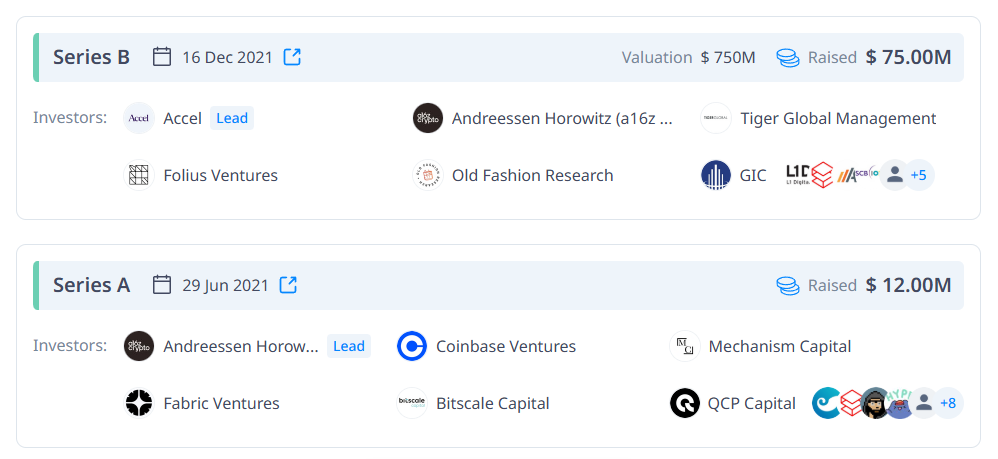Open the Andreessen Horow... link in Series A
This screenshot has height=459, width=998.
coord(241,346)
